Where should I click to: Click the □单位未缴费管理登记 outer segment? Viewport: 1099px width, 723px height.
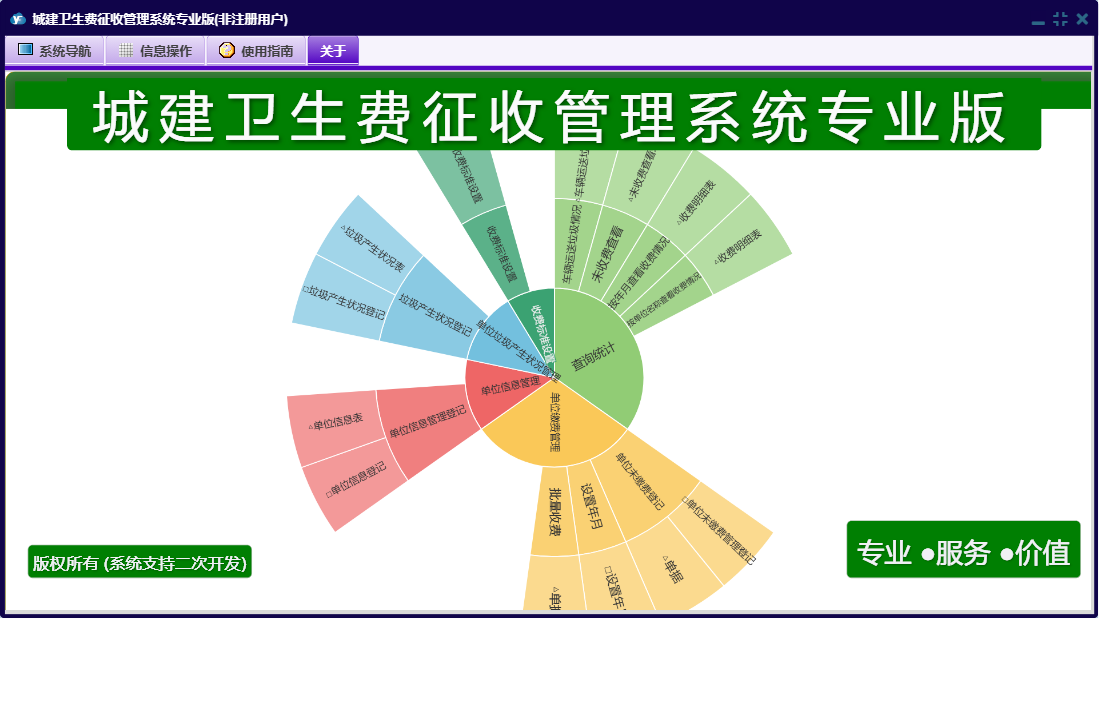point(721,531)
